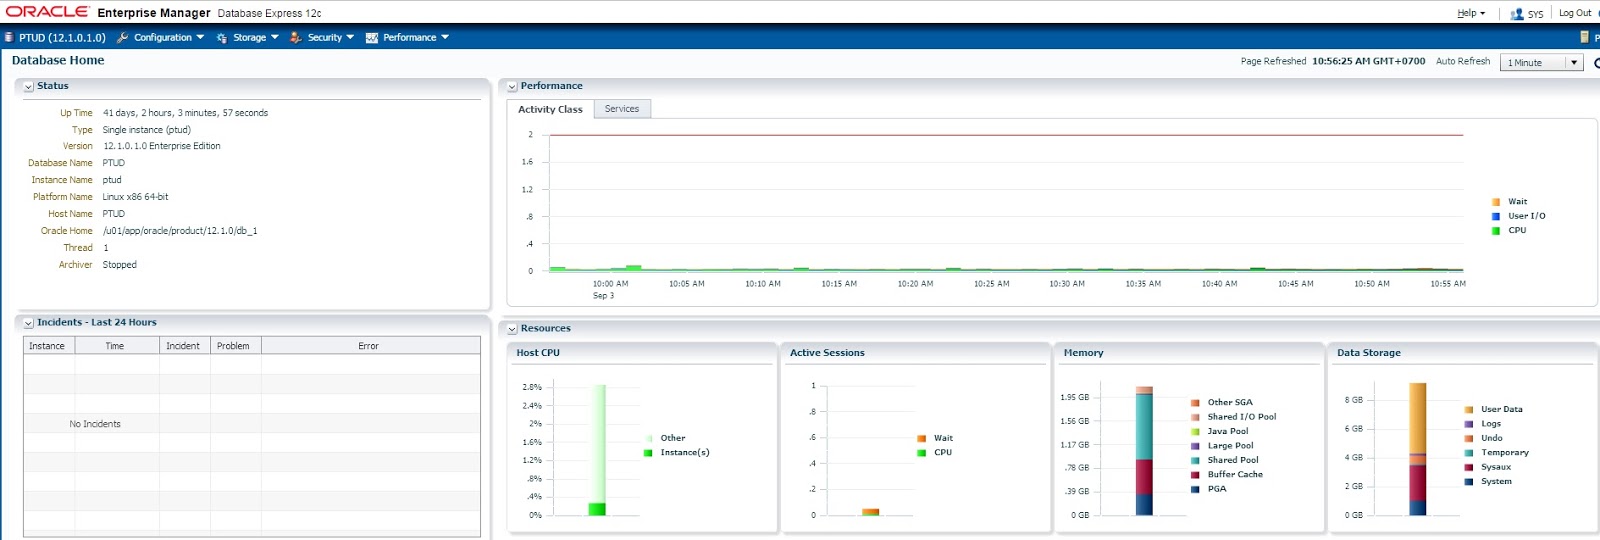Click the Logs legend swatch
The height and width of the screenshot is (540, 1600).
1469,424
